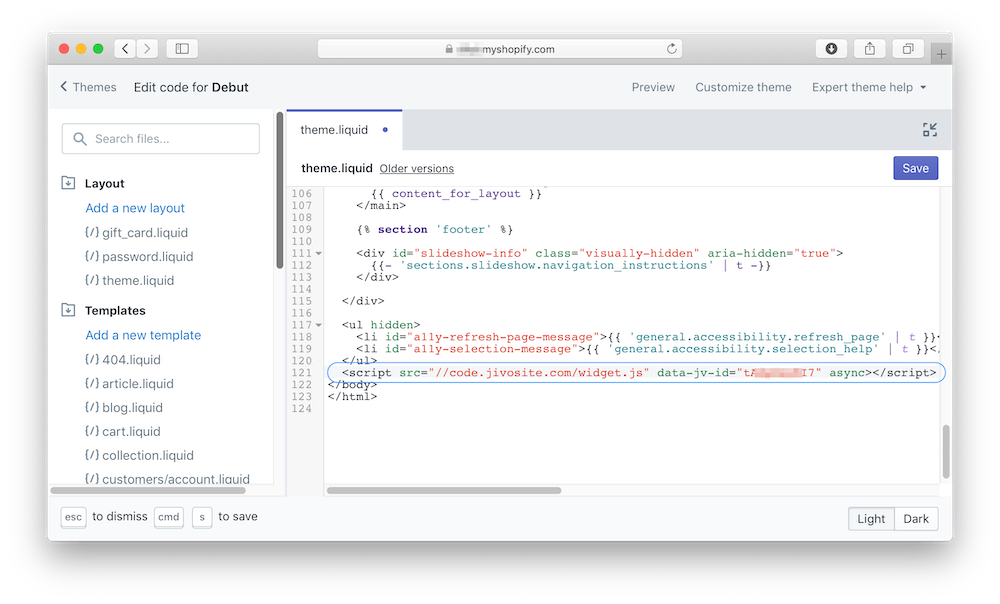Focus the Search files input
This screenshot has height=604, width=1000.
(x=161, y=138)
